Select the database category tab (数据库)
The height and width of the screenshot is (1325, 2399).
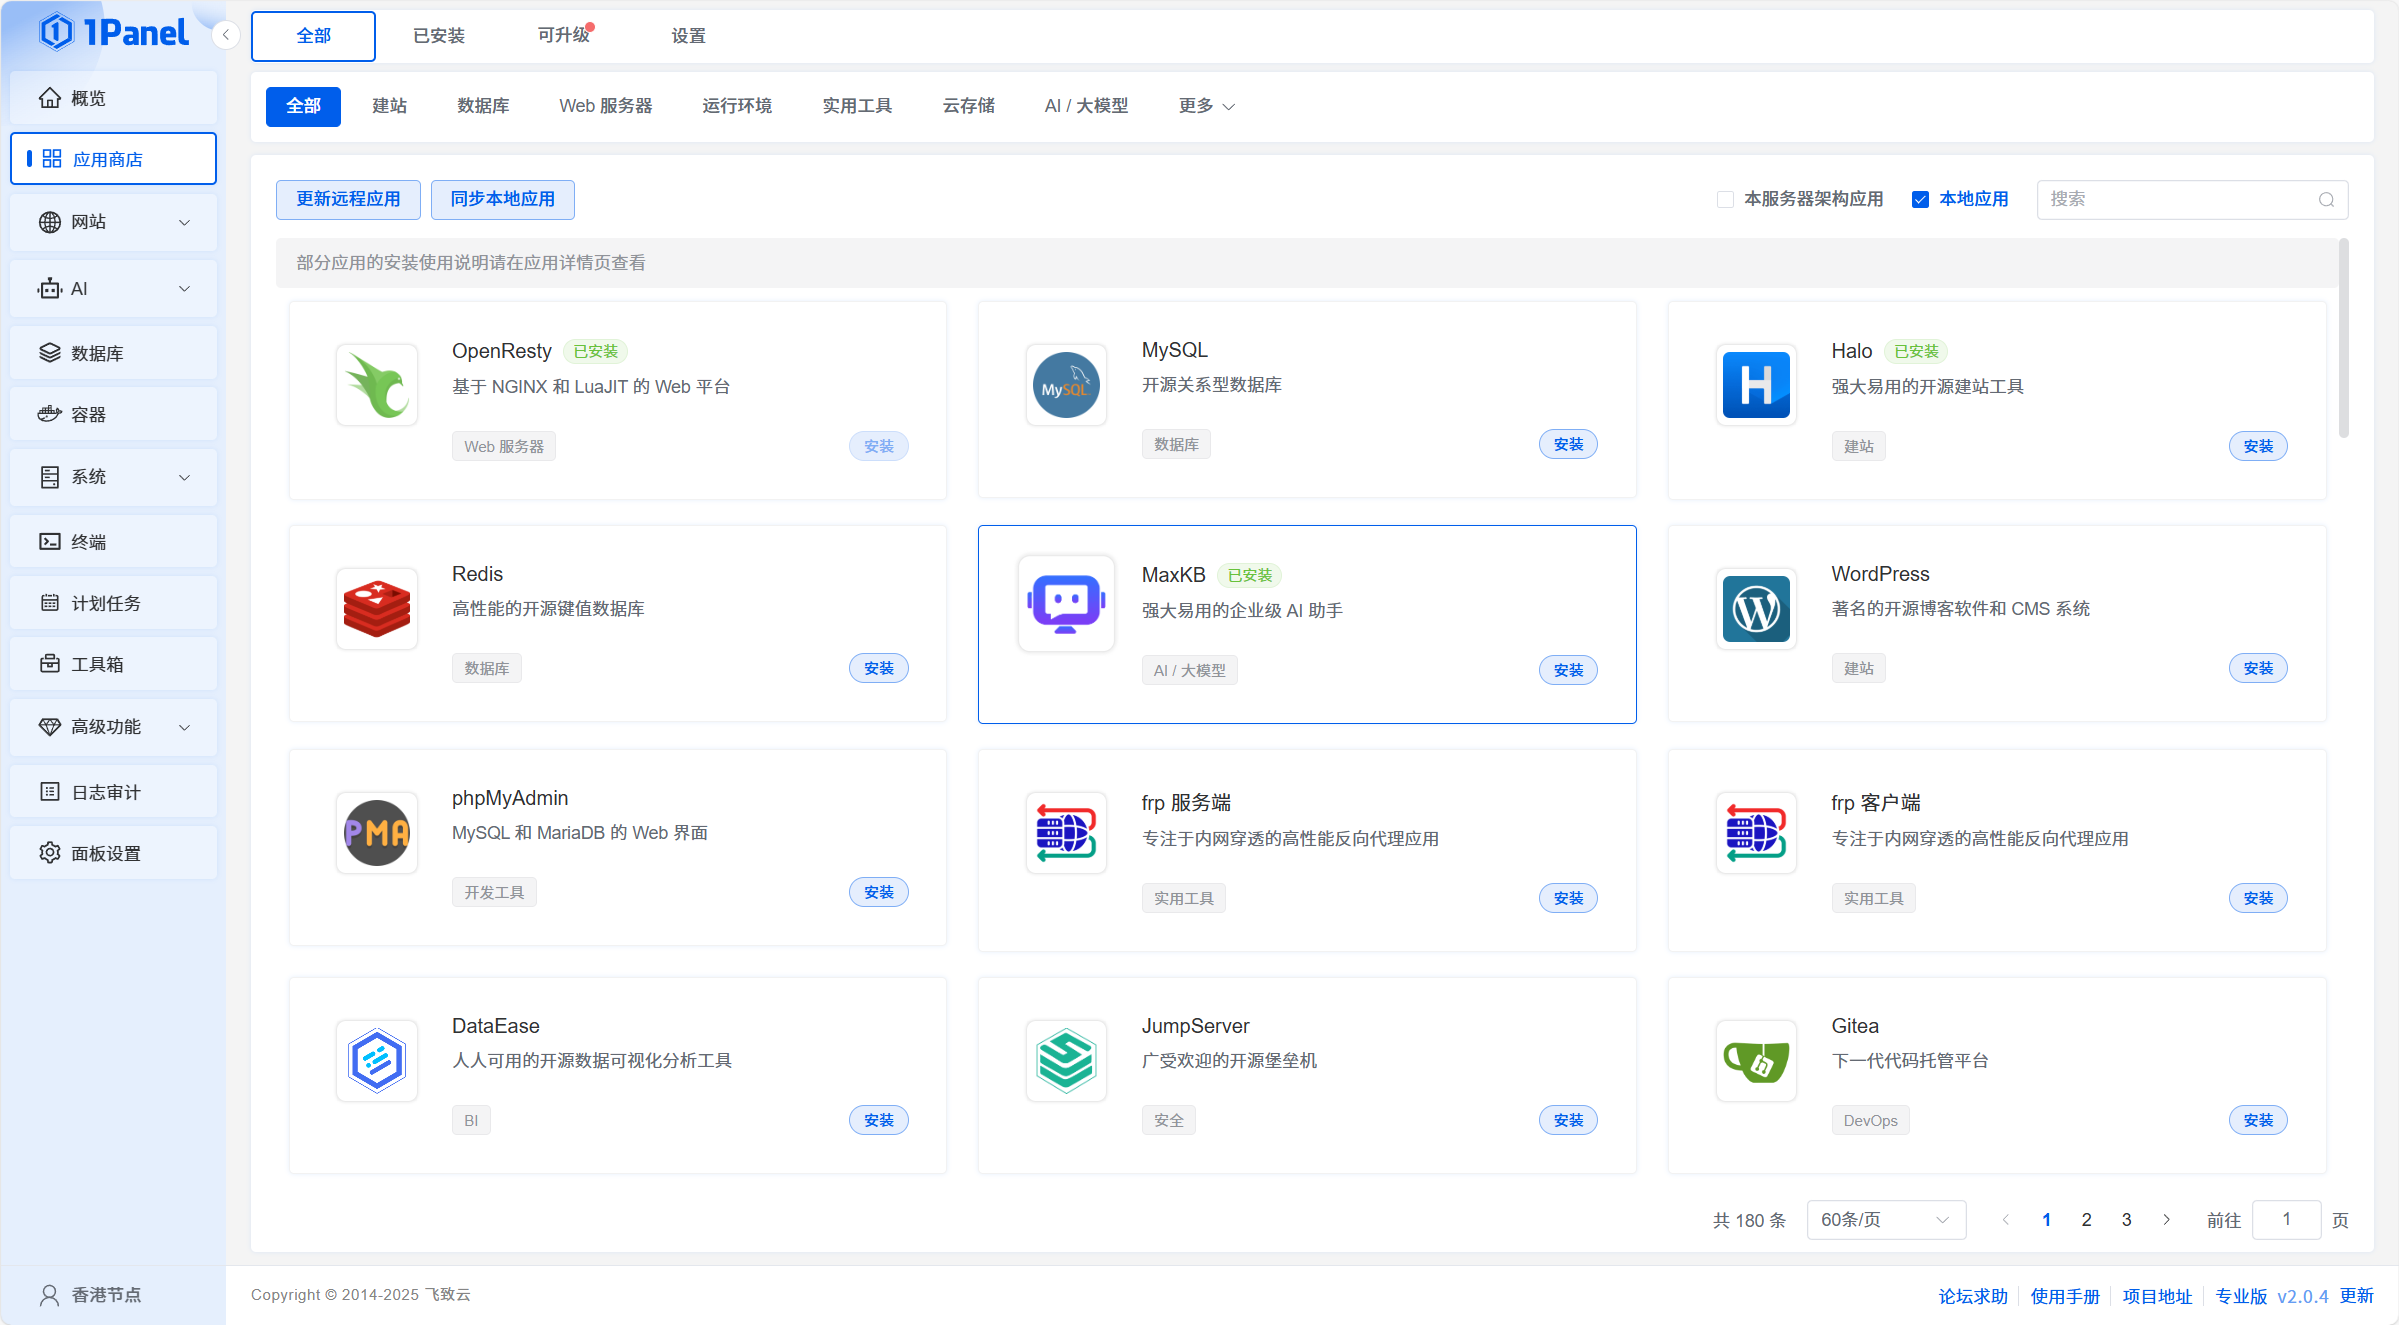click(x=483, y=106)
